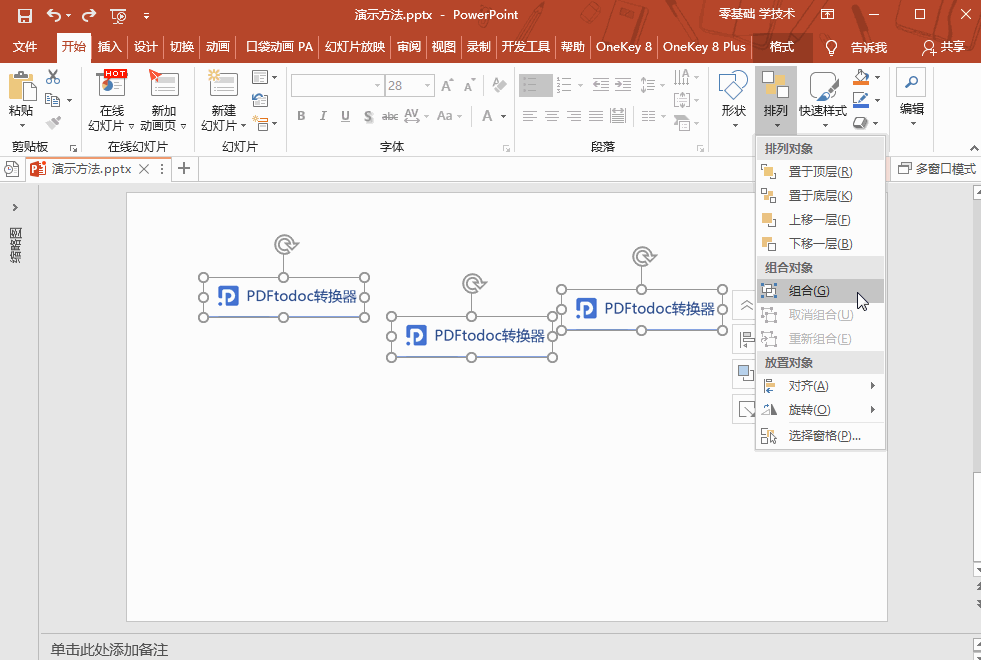Viewport: 981px width, 660px height.
Task: Collapse the ribbon with the up arrow
Action: (x=973, y=148)
